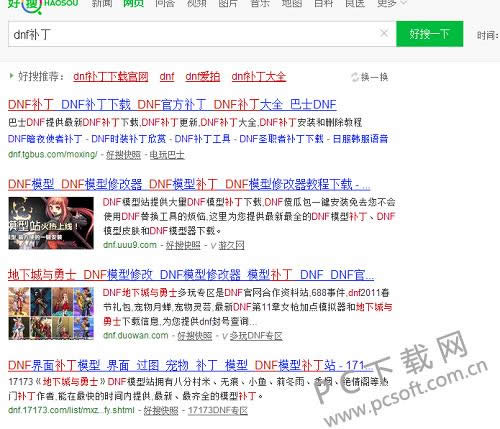Click the green 好搜一下 search button
This screenshot has height=429, width=500.
429,34
